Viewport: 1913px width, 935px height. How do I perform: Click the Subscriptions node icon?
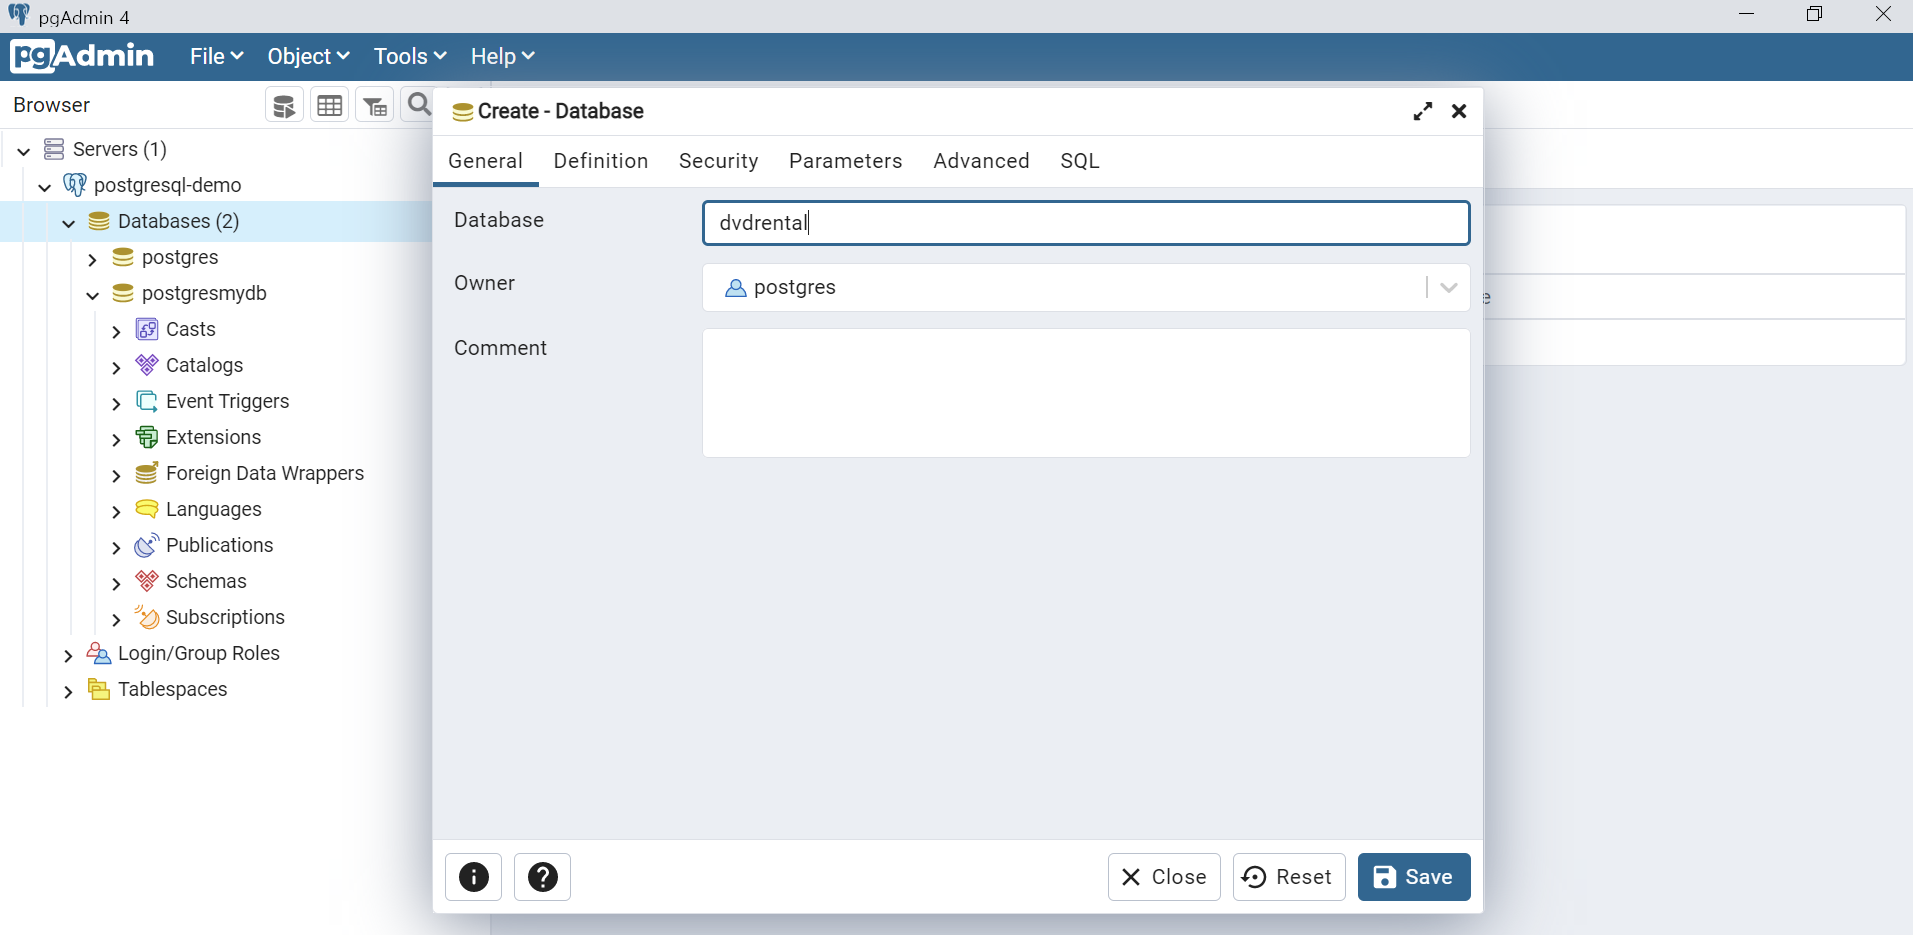tap(147, 617)
